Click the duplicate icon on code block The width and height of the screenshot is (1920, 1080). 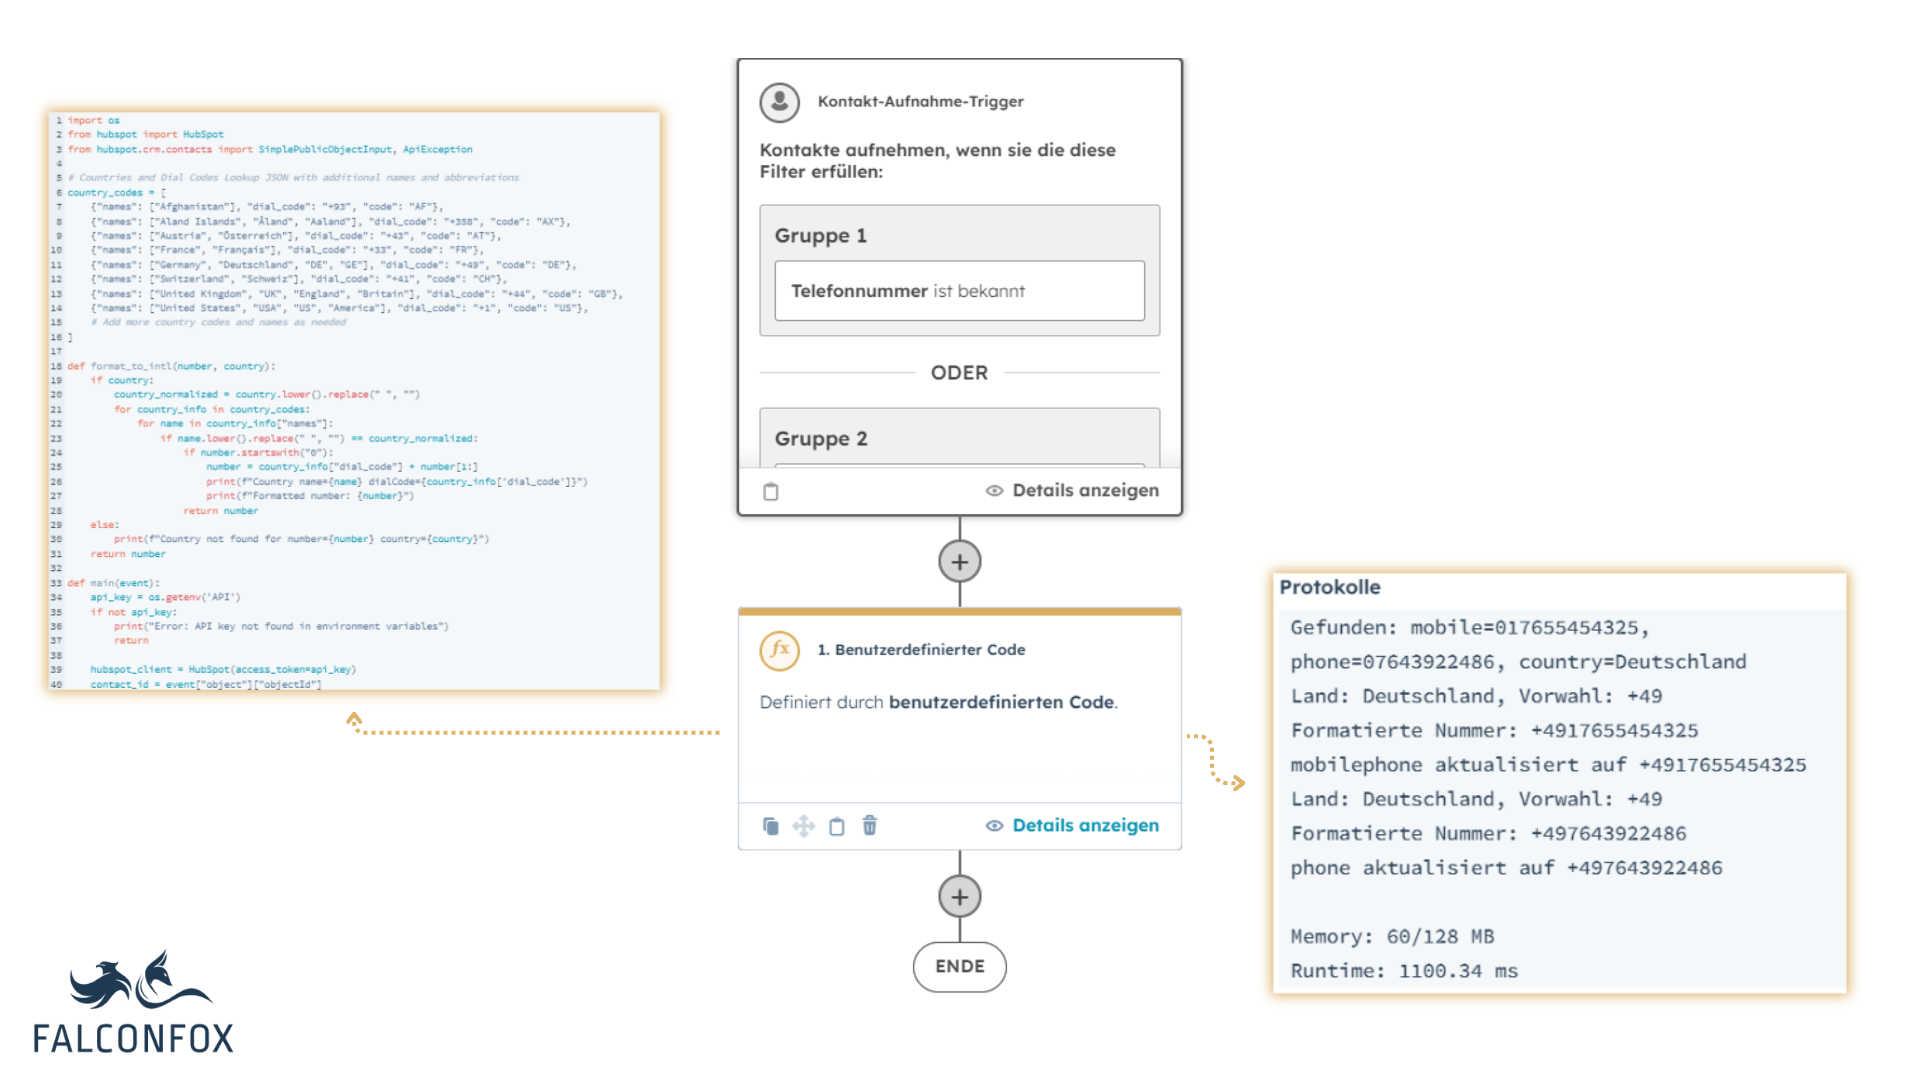(770, 825)
